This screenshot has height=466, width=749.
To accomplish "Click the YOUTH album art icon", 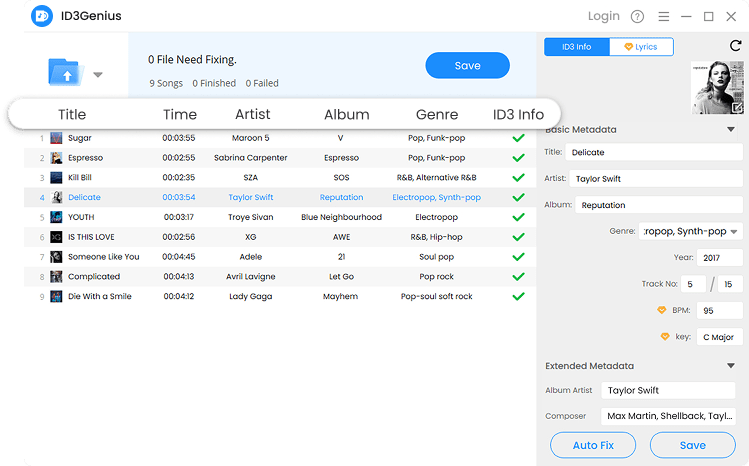I will pyautogui.click(x=56, y=217).
